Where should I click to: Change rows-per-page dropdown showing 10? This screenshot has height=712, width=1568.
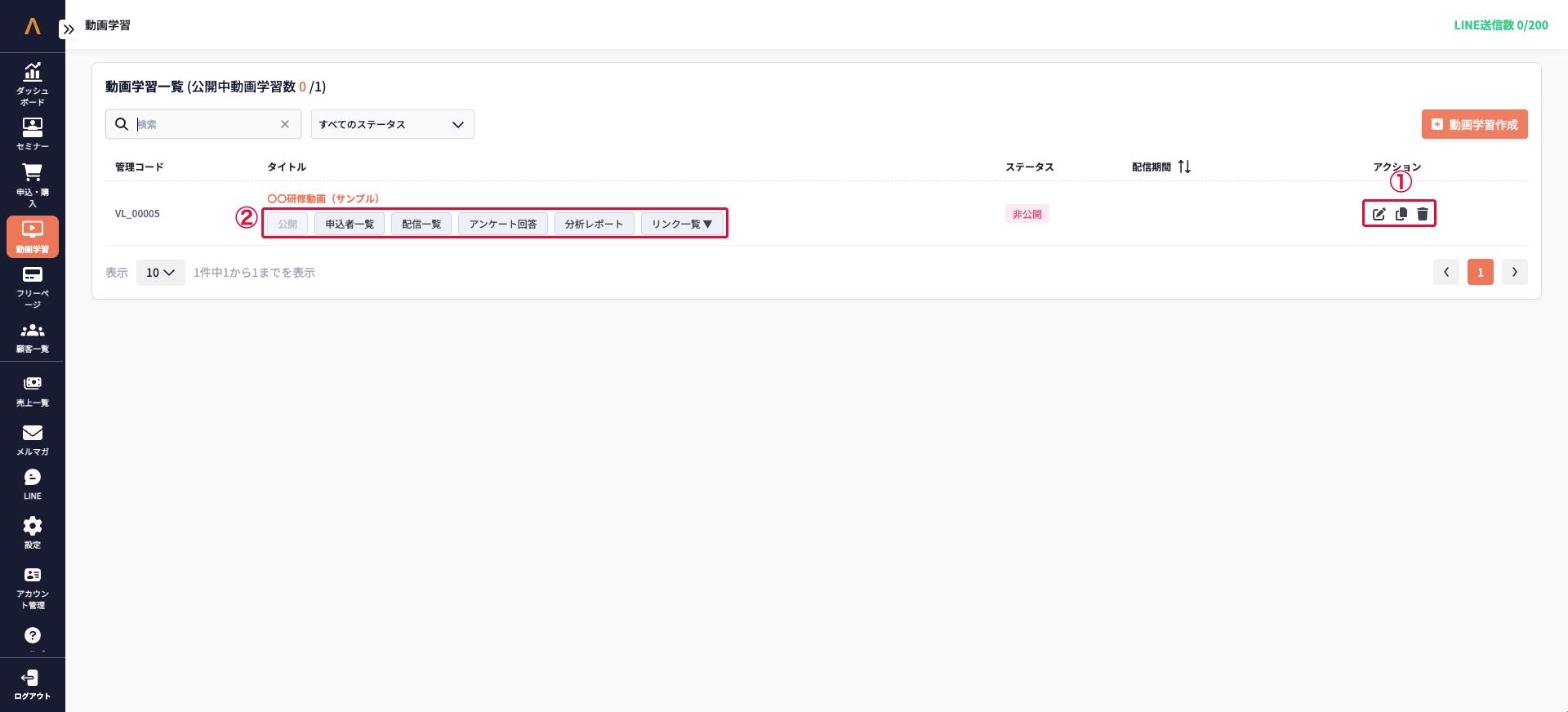160,272
